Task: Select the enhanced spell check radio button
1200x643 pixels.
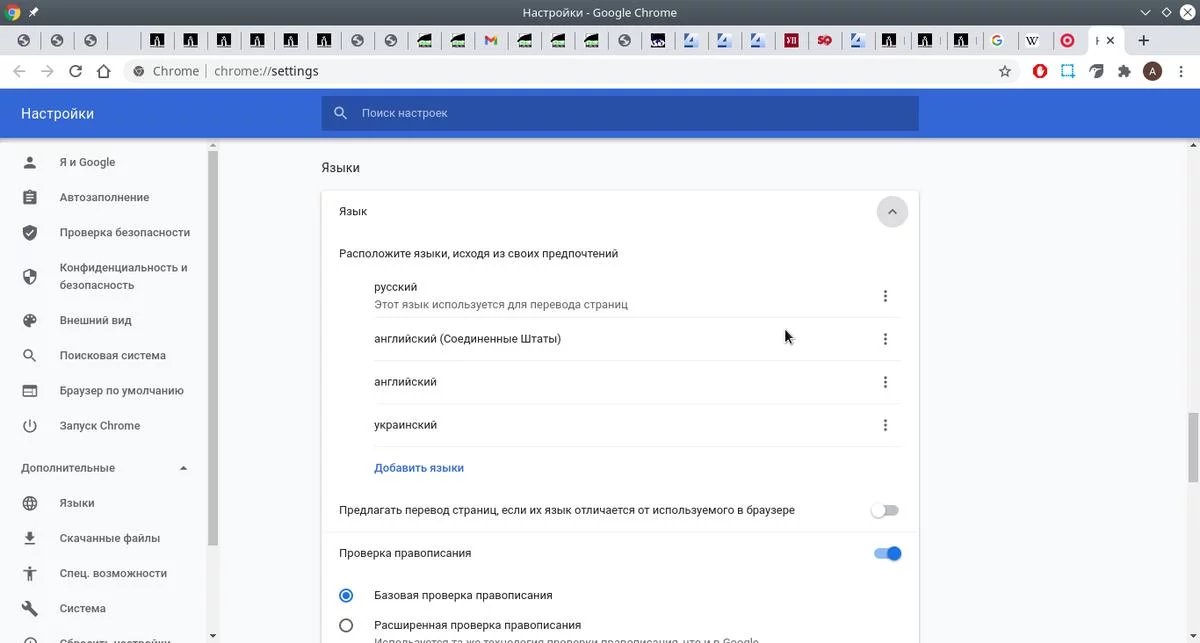Action: pos(346,625)
